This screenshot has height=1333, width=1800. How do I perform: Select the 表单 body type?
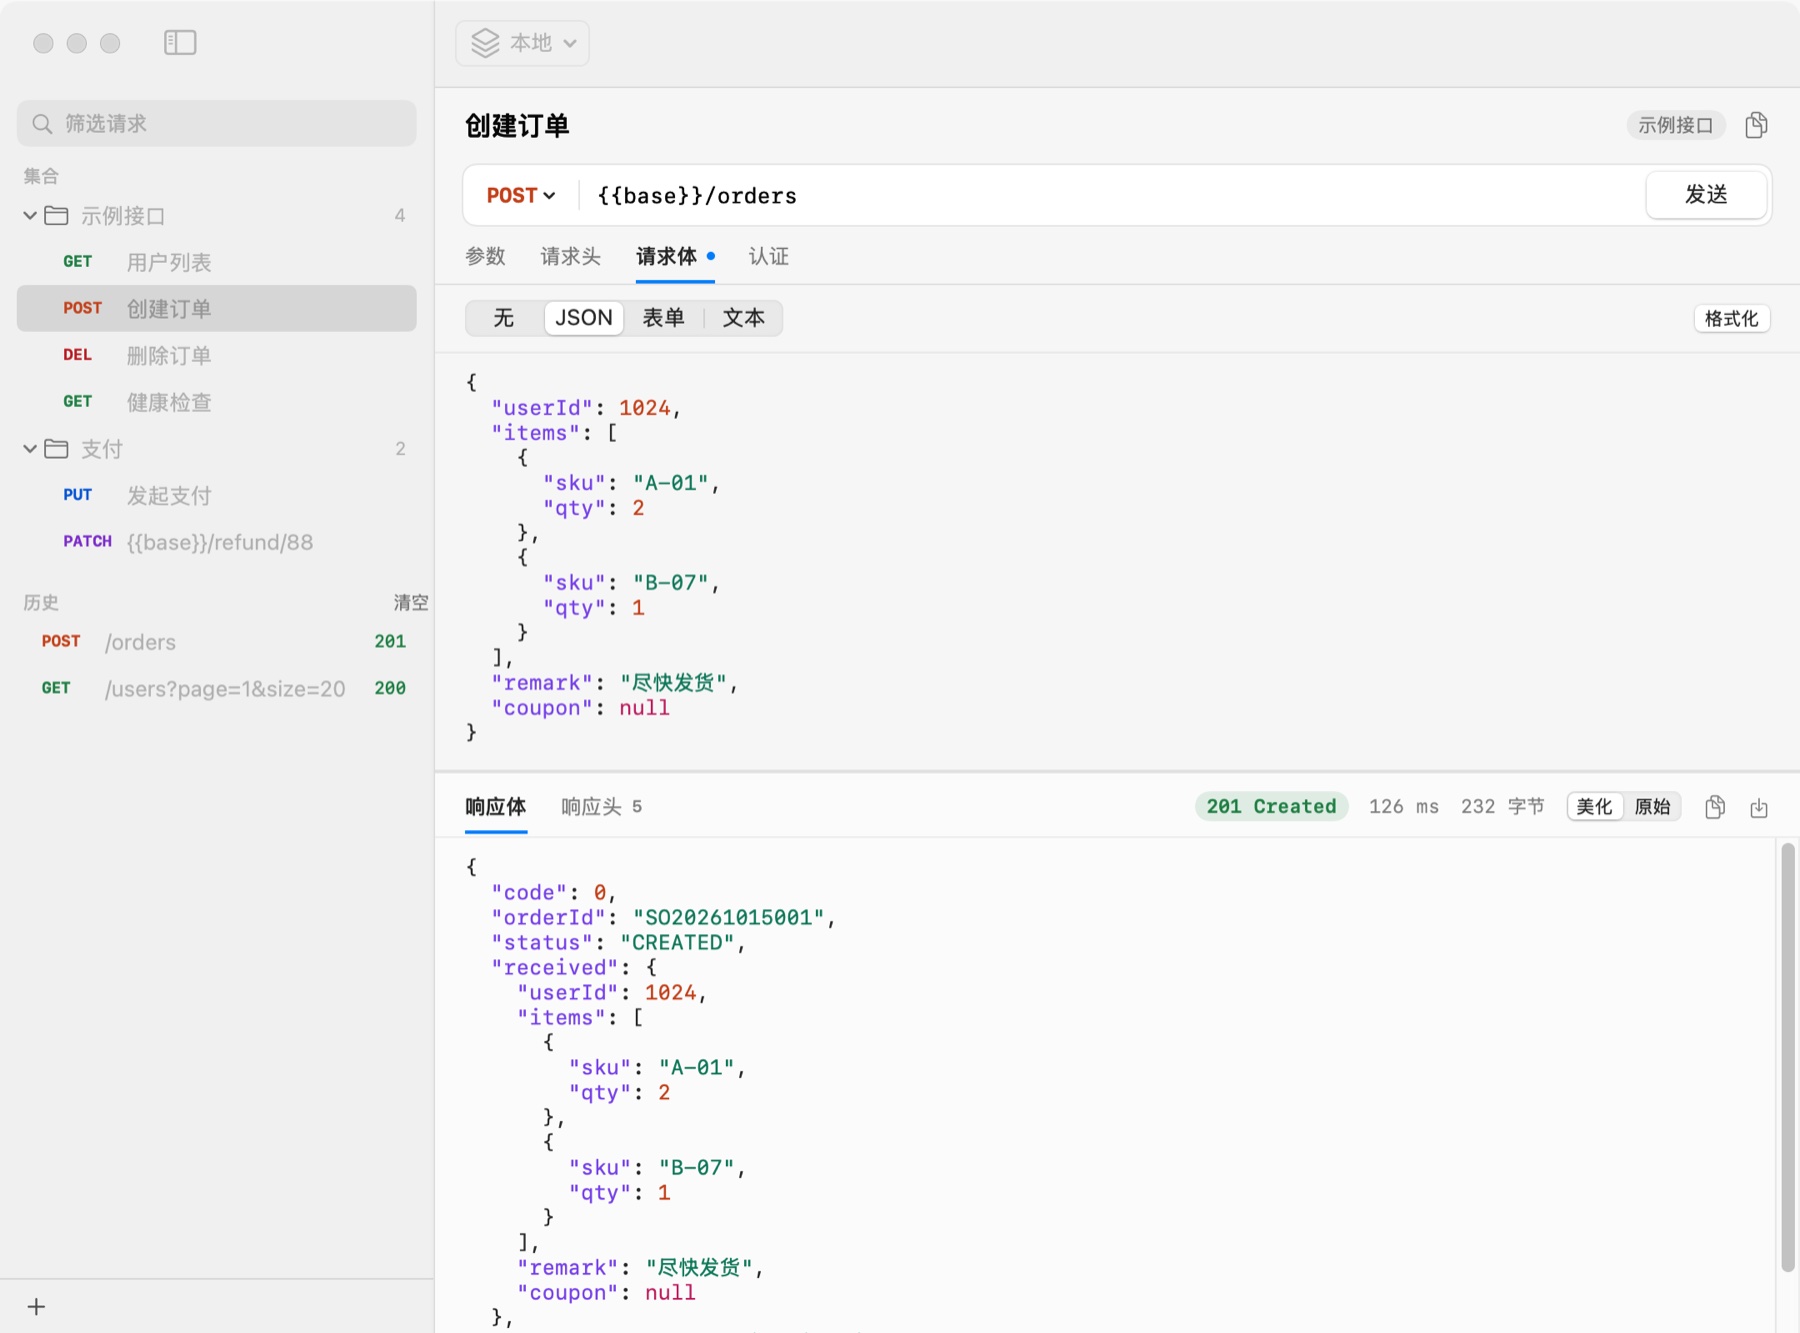663,318
